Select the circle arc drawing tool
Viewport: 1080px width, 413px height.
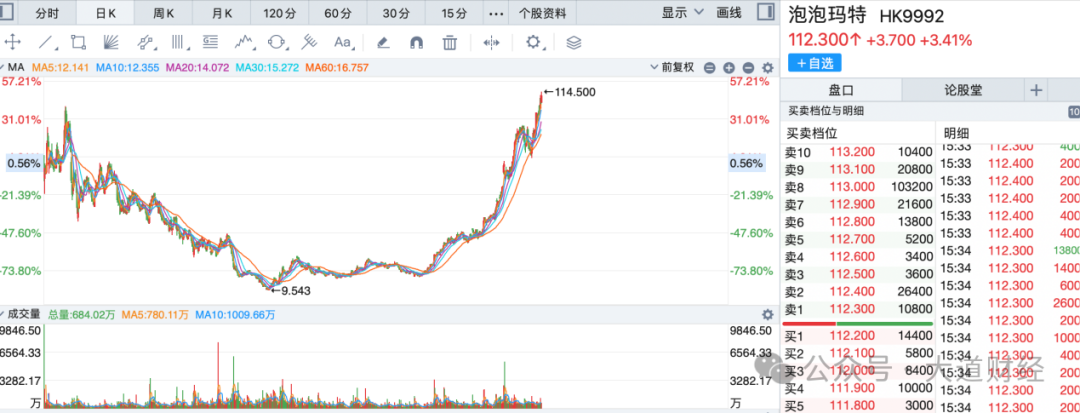tap(277, 42)
